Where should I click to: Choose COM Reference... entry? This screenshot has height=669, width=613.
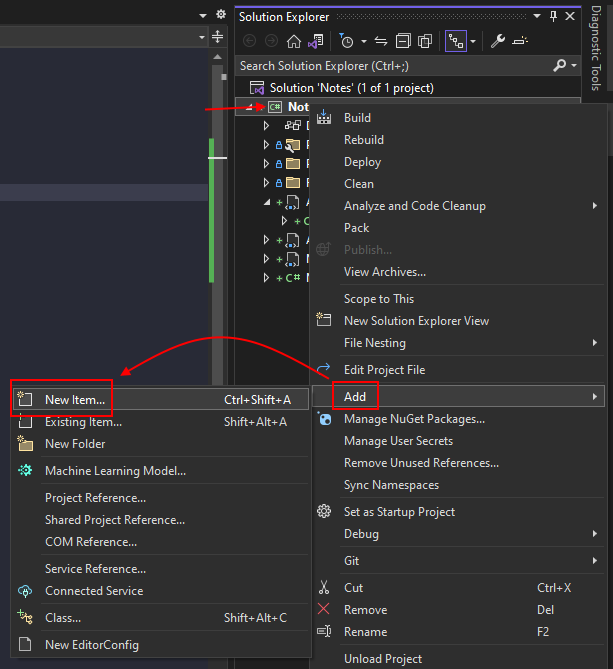click(x=161, y=542)
